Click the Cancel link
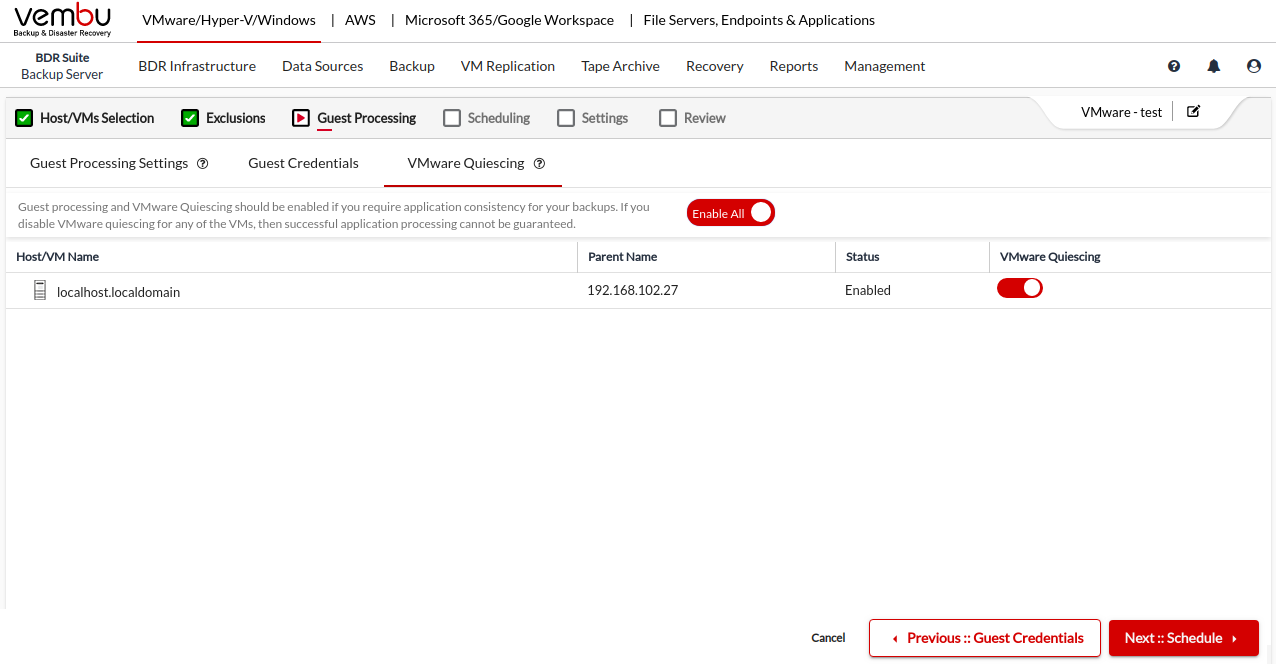The width and height of the screenshot is (1276, 664). [828, 638]
